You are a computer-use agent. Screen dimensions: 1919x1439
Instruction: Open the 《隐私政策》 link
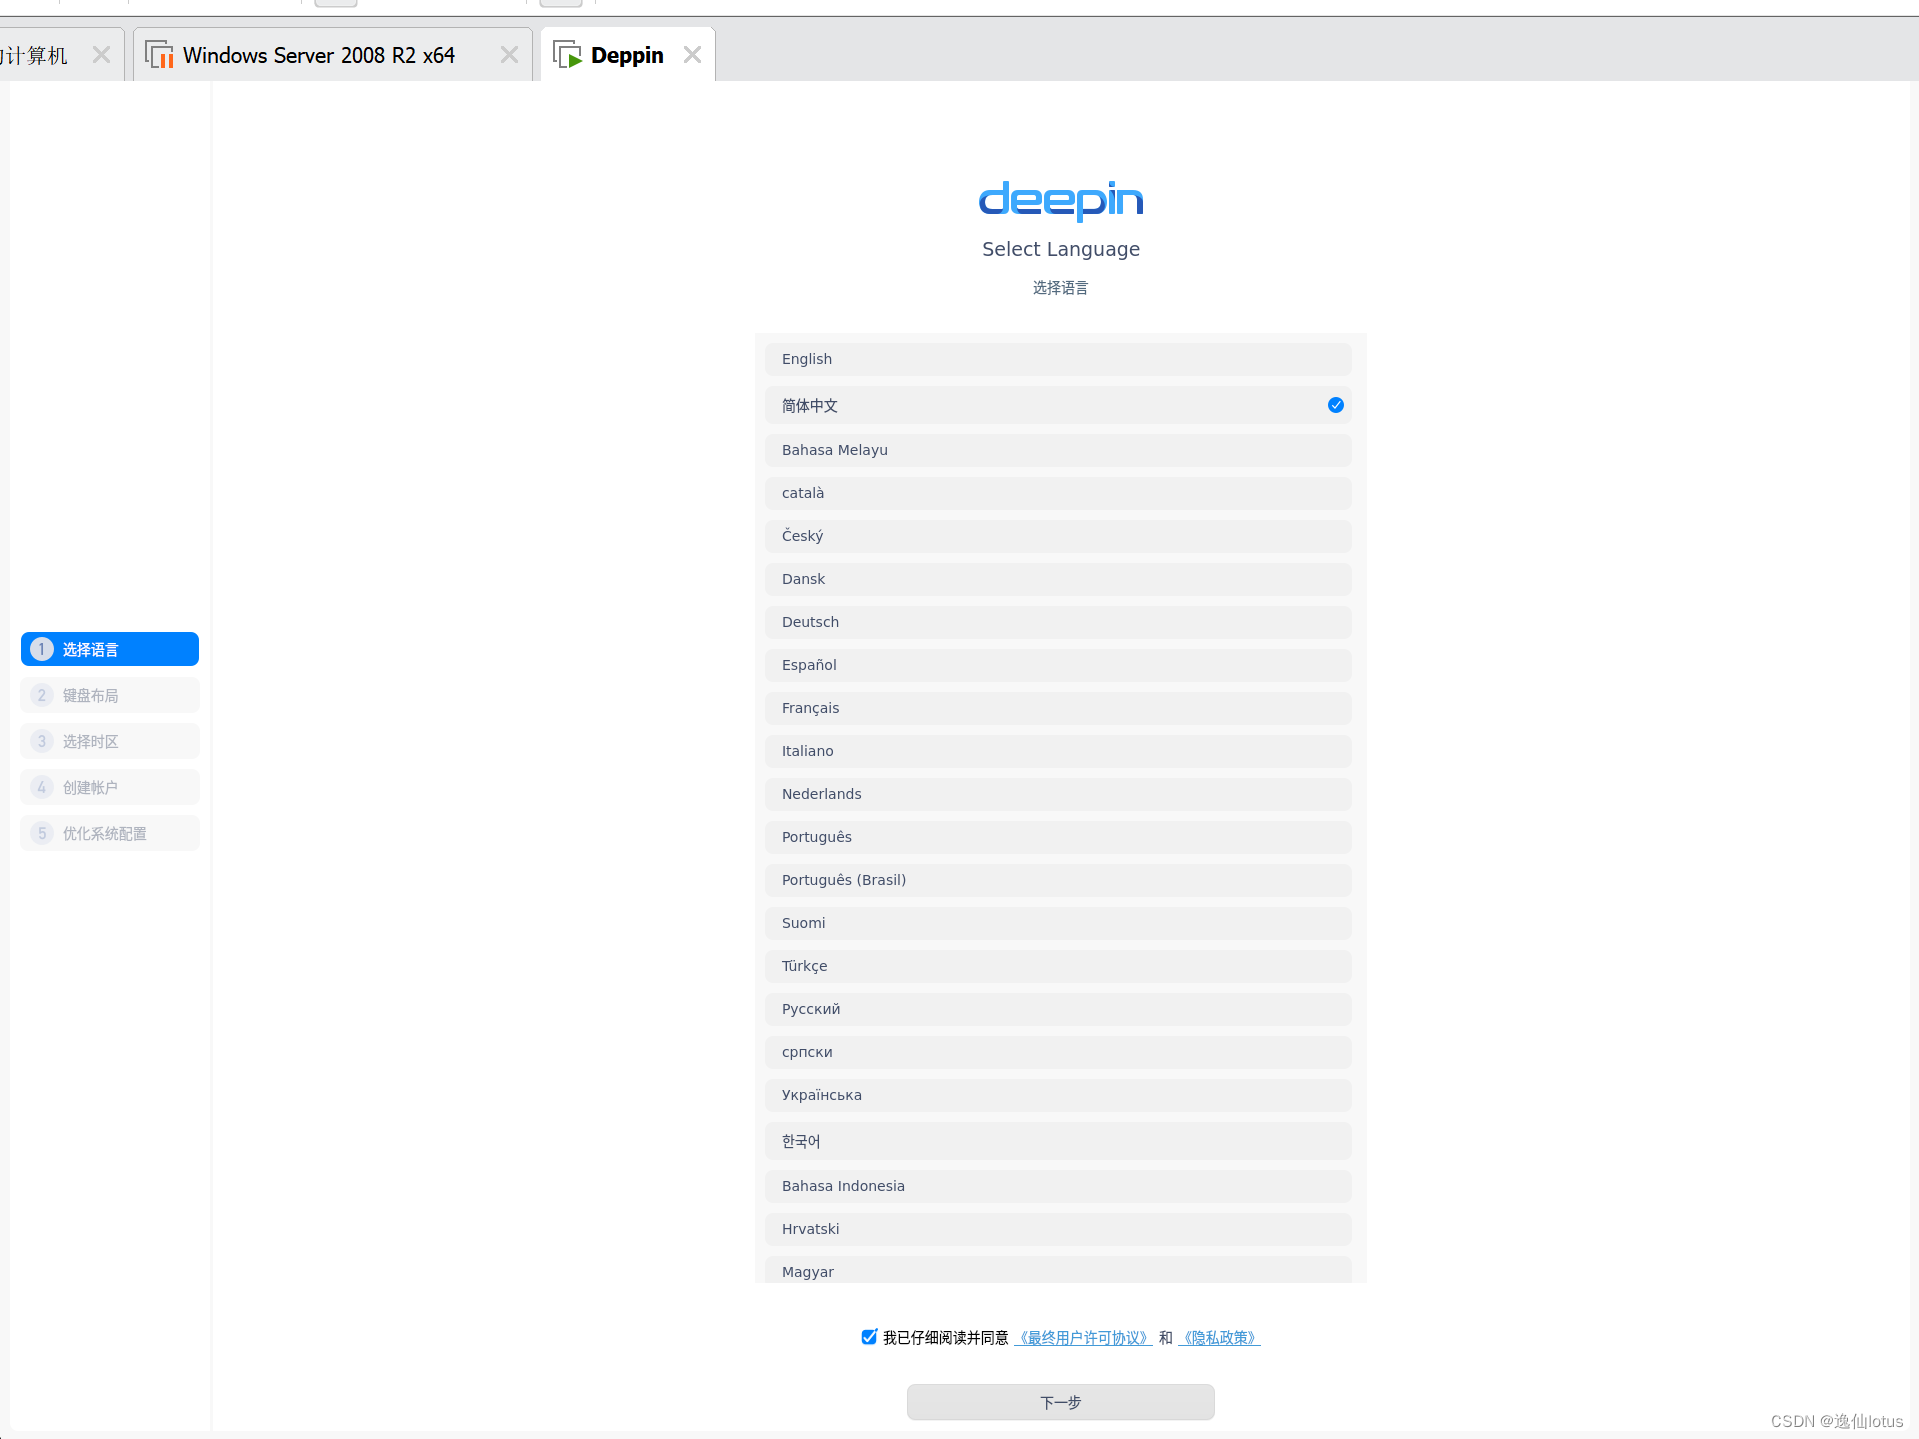coord(1218,1337)
